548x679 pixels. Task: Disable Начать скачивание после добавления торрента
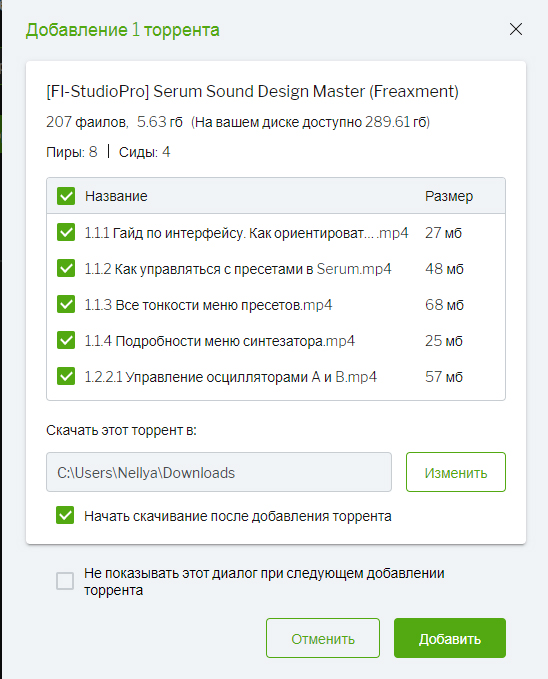click(x=65, y=516)
